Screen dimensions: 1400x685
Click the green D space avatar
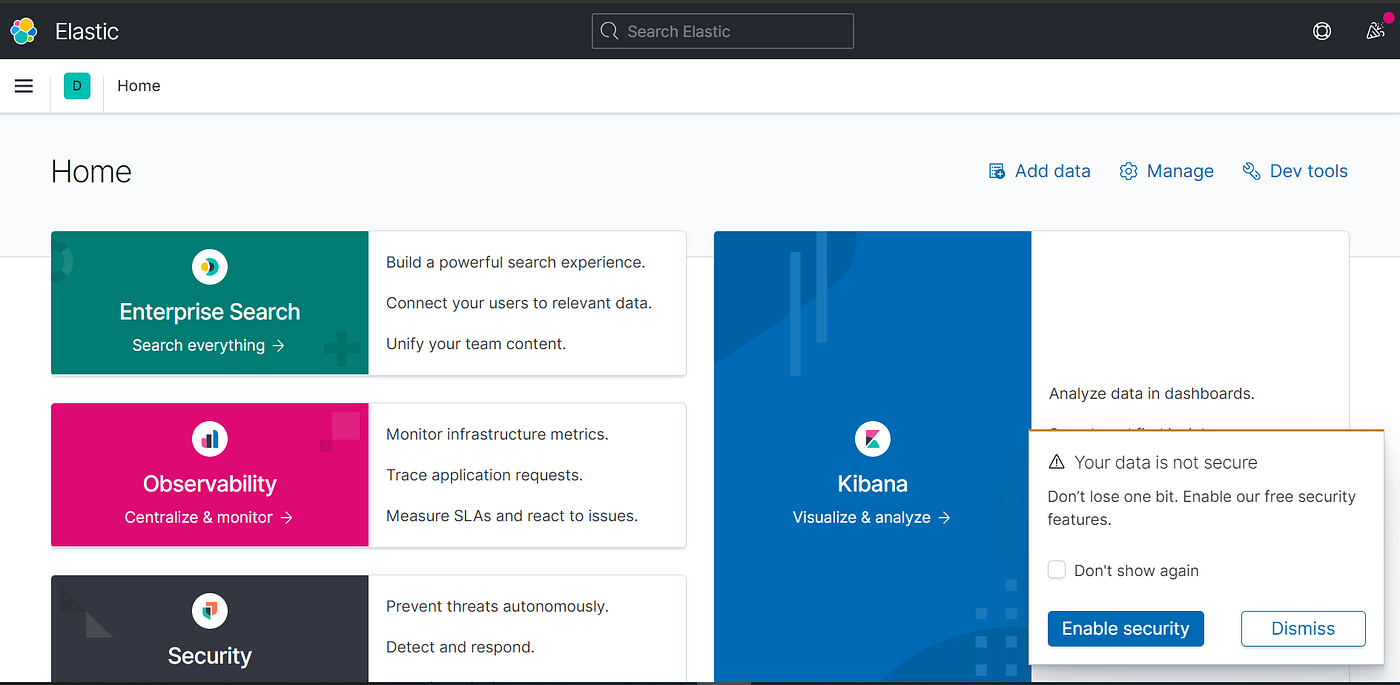[x=77, y=86]
